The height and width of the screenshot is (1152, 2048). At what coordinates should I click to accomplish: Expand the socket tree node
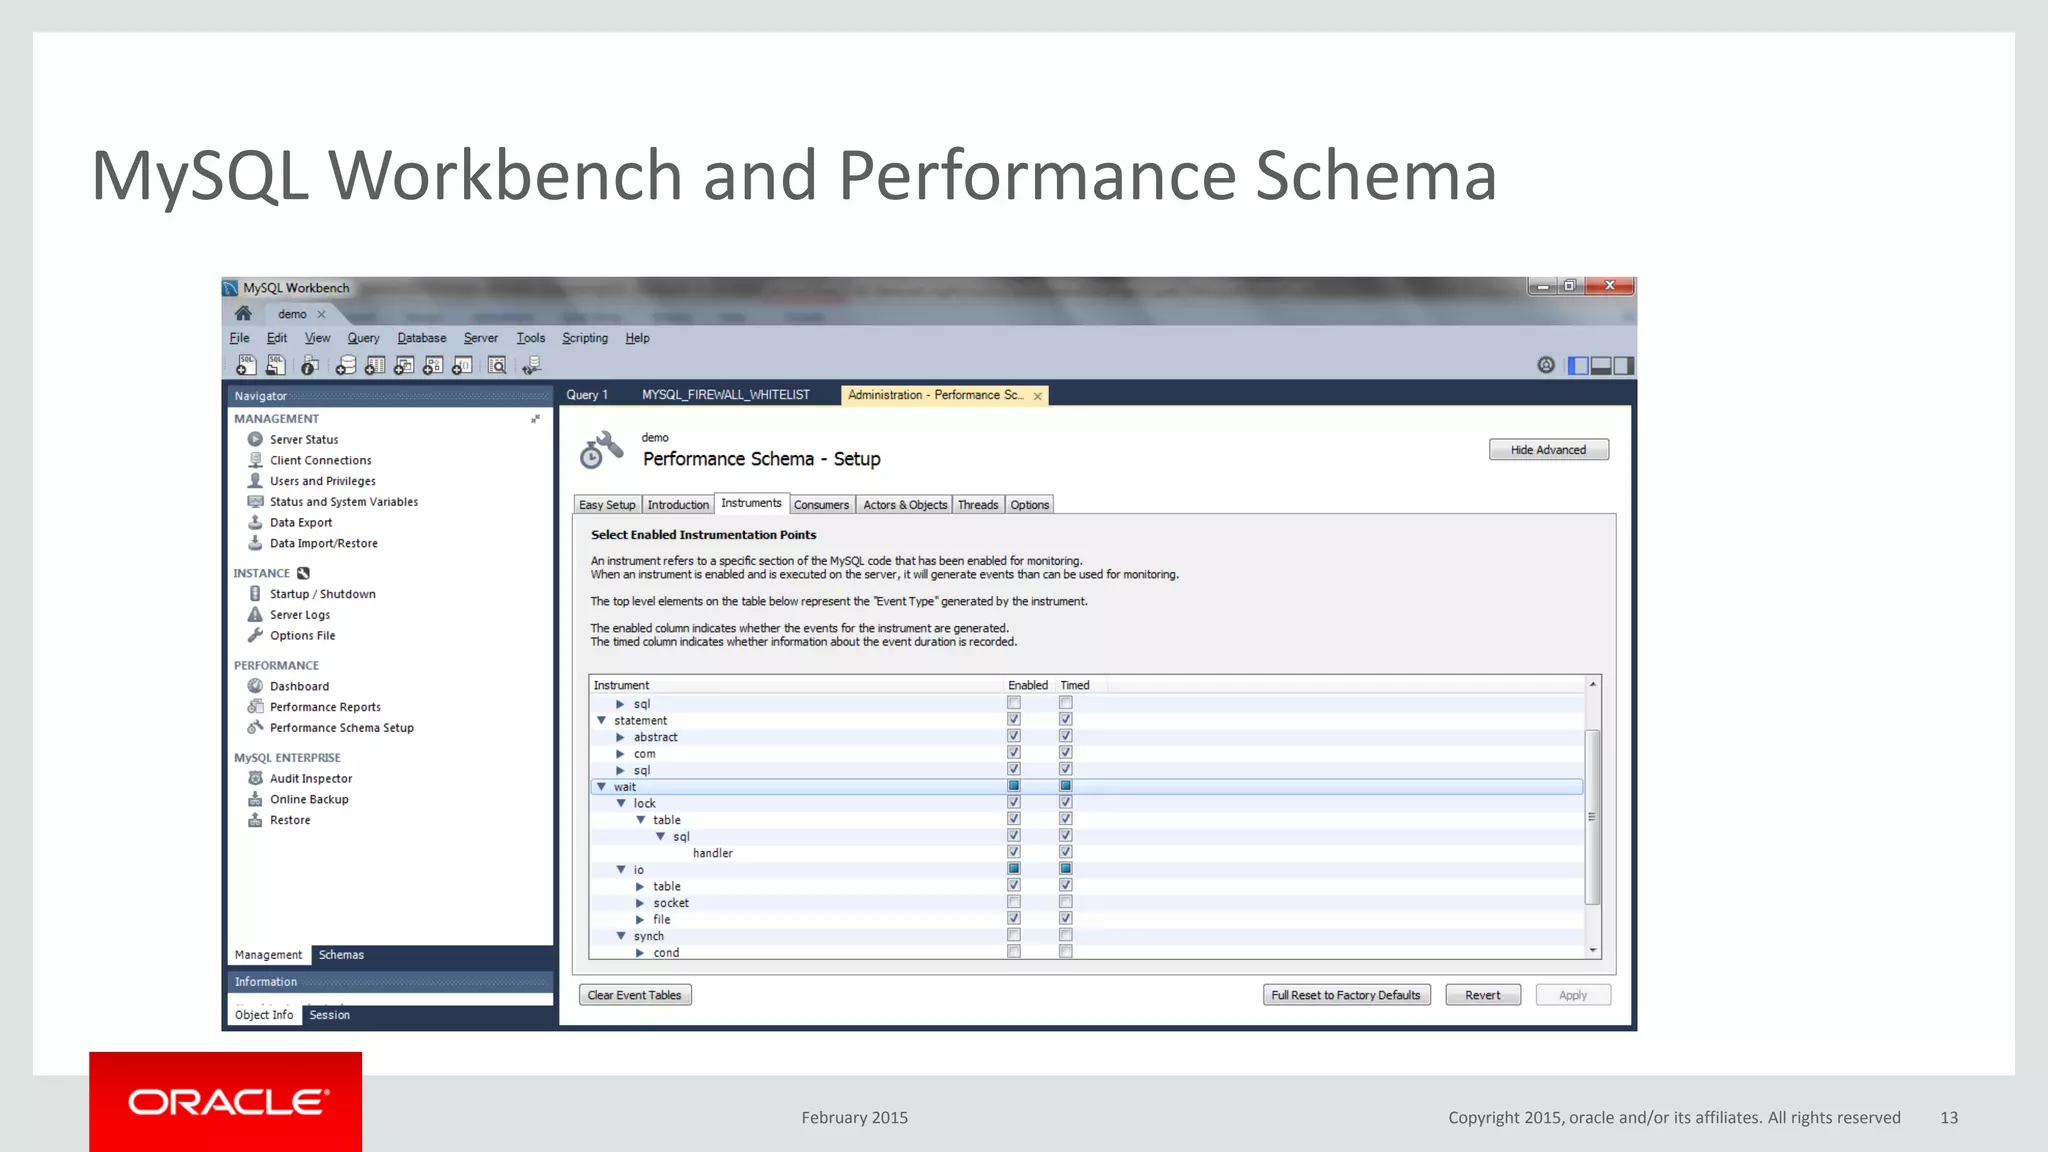(x=640, y=903)
